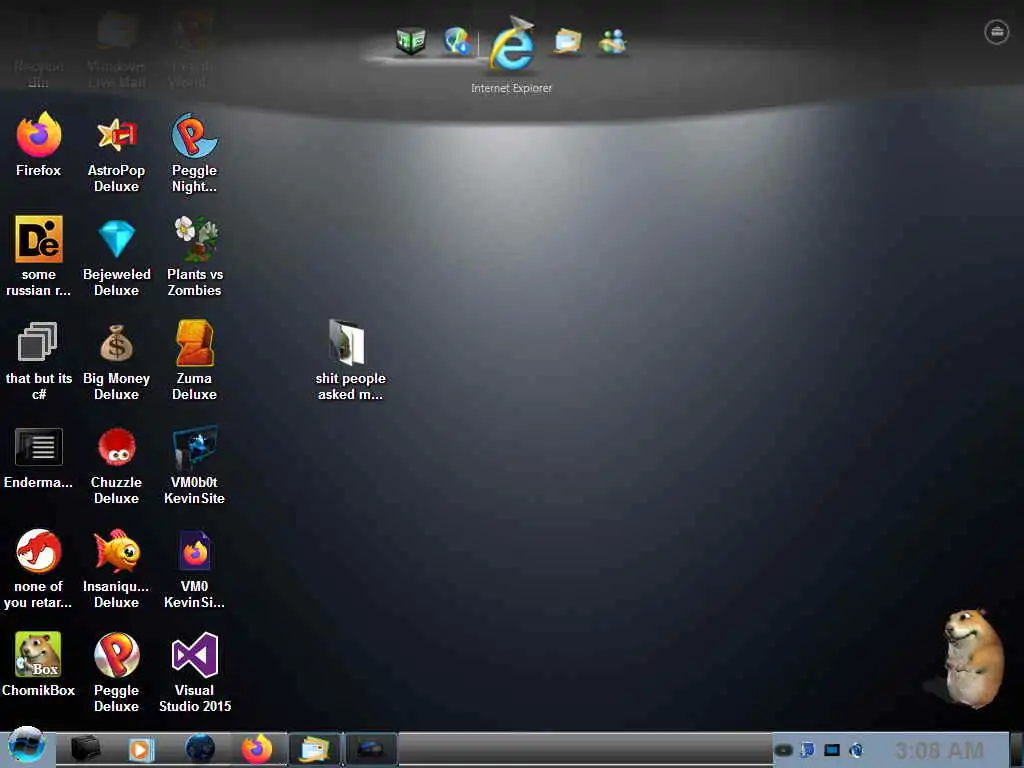Select the 'that but its c#' icon
The height and width of the screenshot is (768, 1024).
[x=39, y=360]
